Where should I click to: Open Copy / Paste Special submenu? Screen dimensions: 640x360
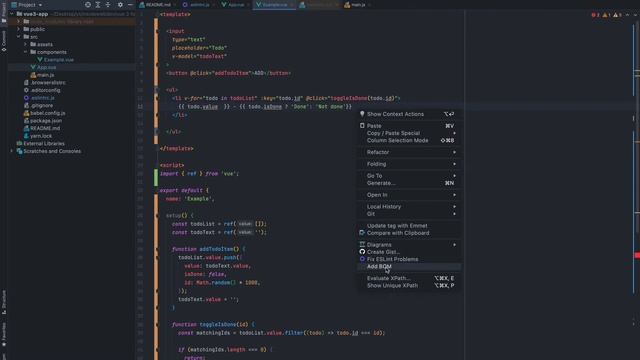(x=410, y=133)
